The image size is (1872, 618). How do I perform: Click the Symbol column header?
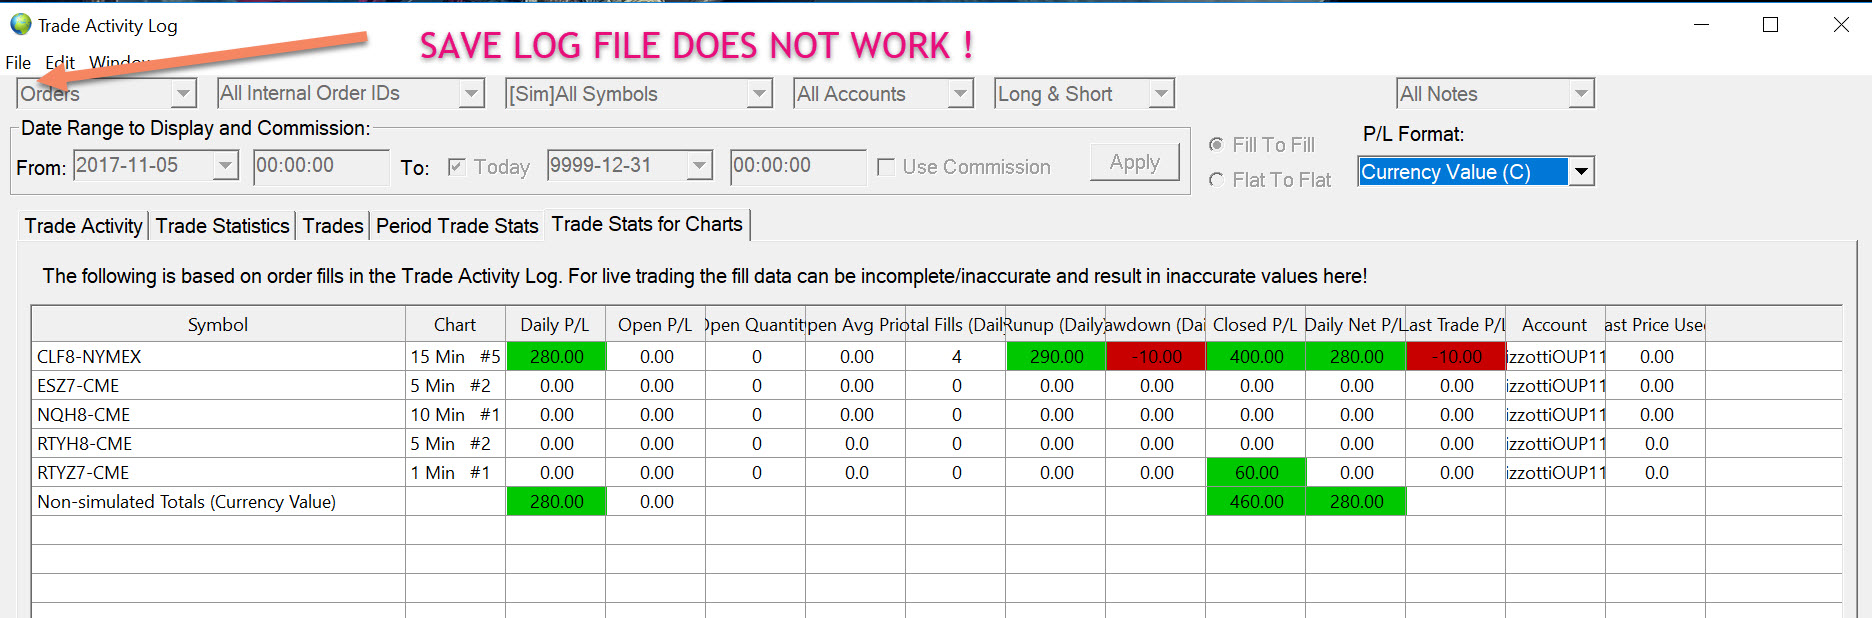click(x=218, y=325)
